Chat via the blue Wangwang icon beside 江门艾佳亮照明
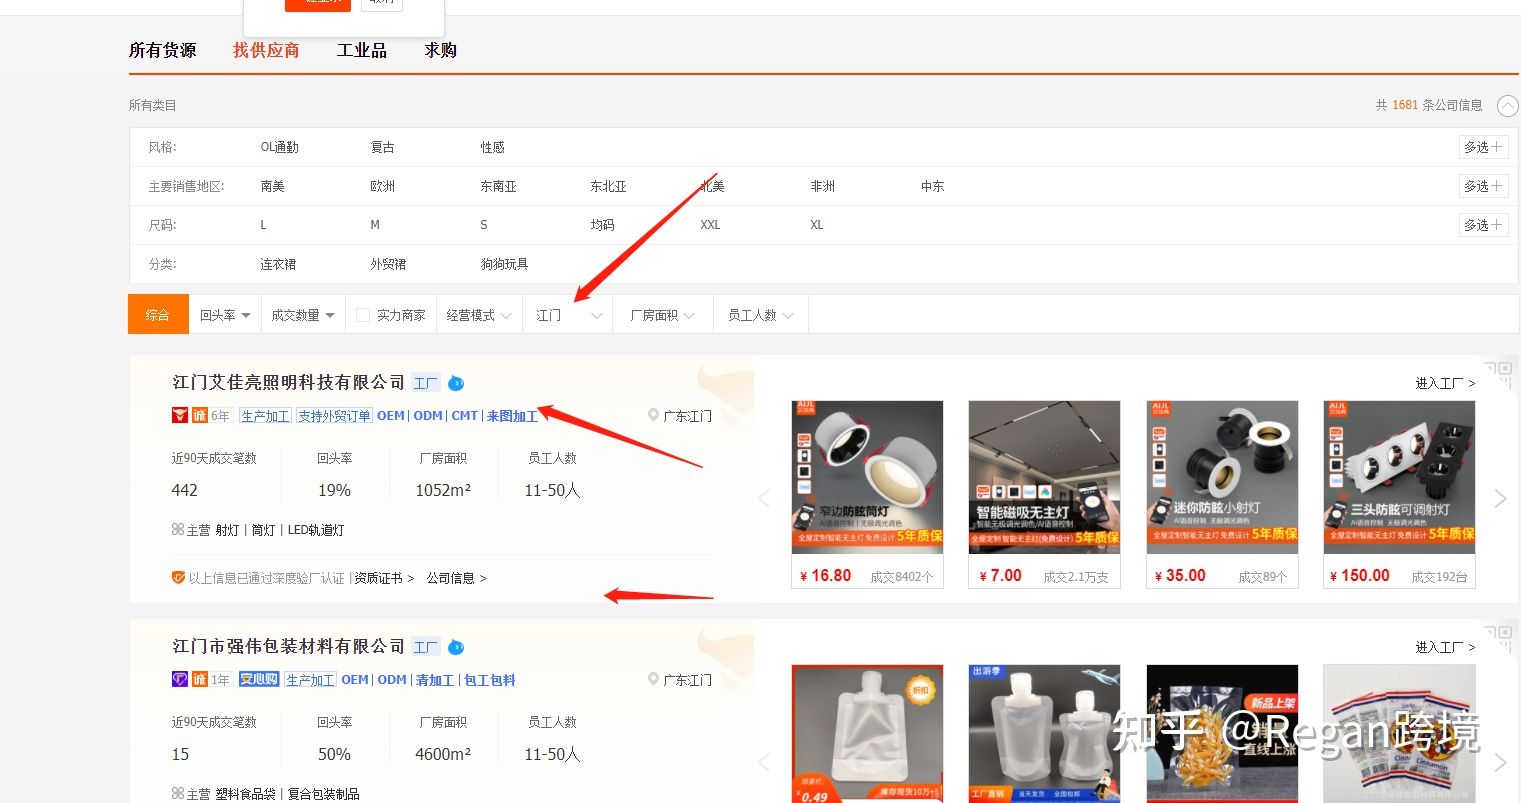The height and width of the screenshot is (803, 1521). (456, 383)
